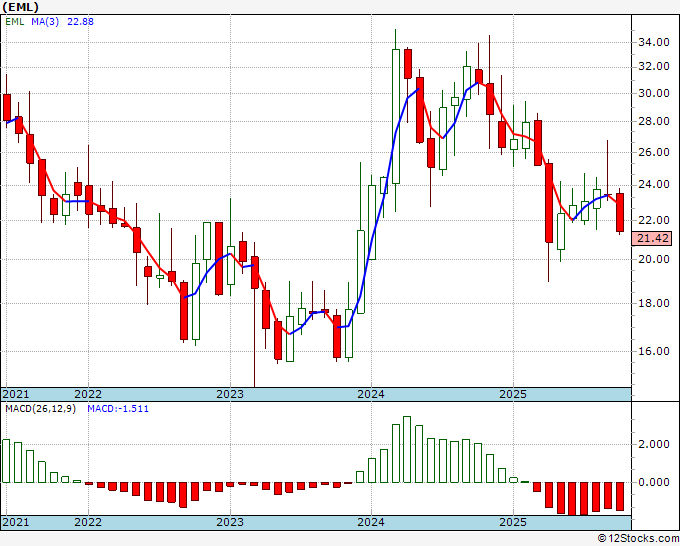This screenshot has width=680, height=546.
Task: Click the 22.88 moving average value
Action: point(80,22)
